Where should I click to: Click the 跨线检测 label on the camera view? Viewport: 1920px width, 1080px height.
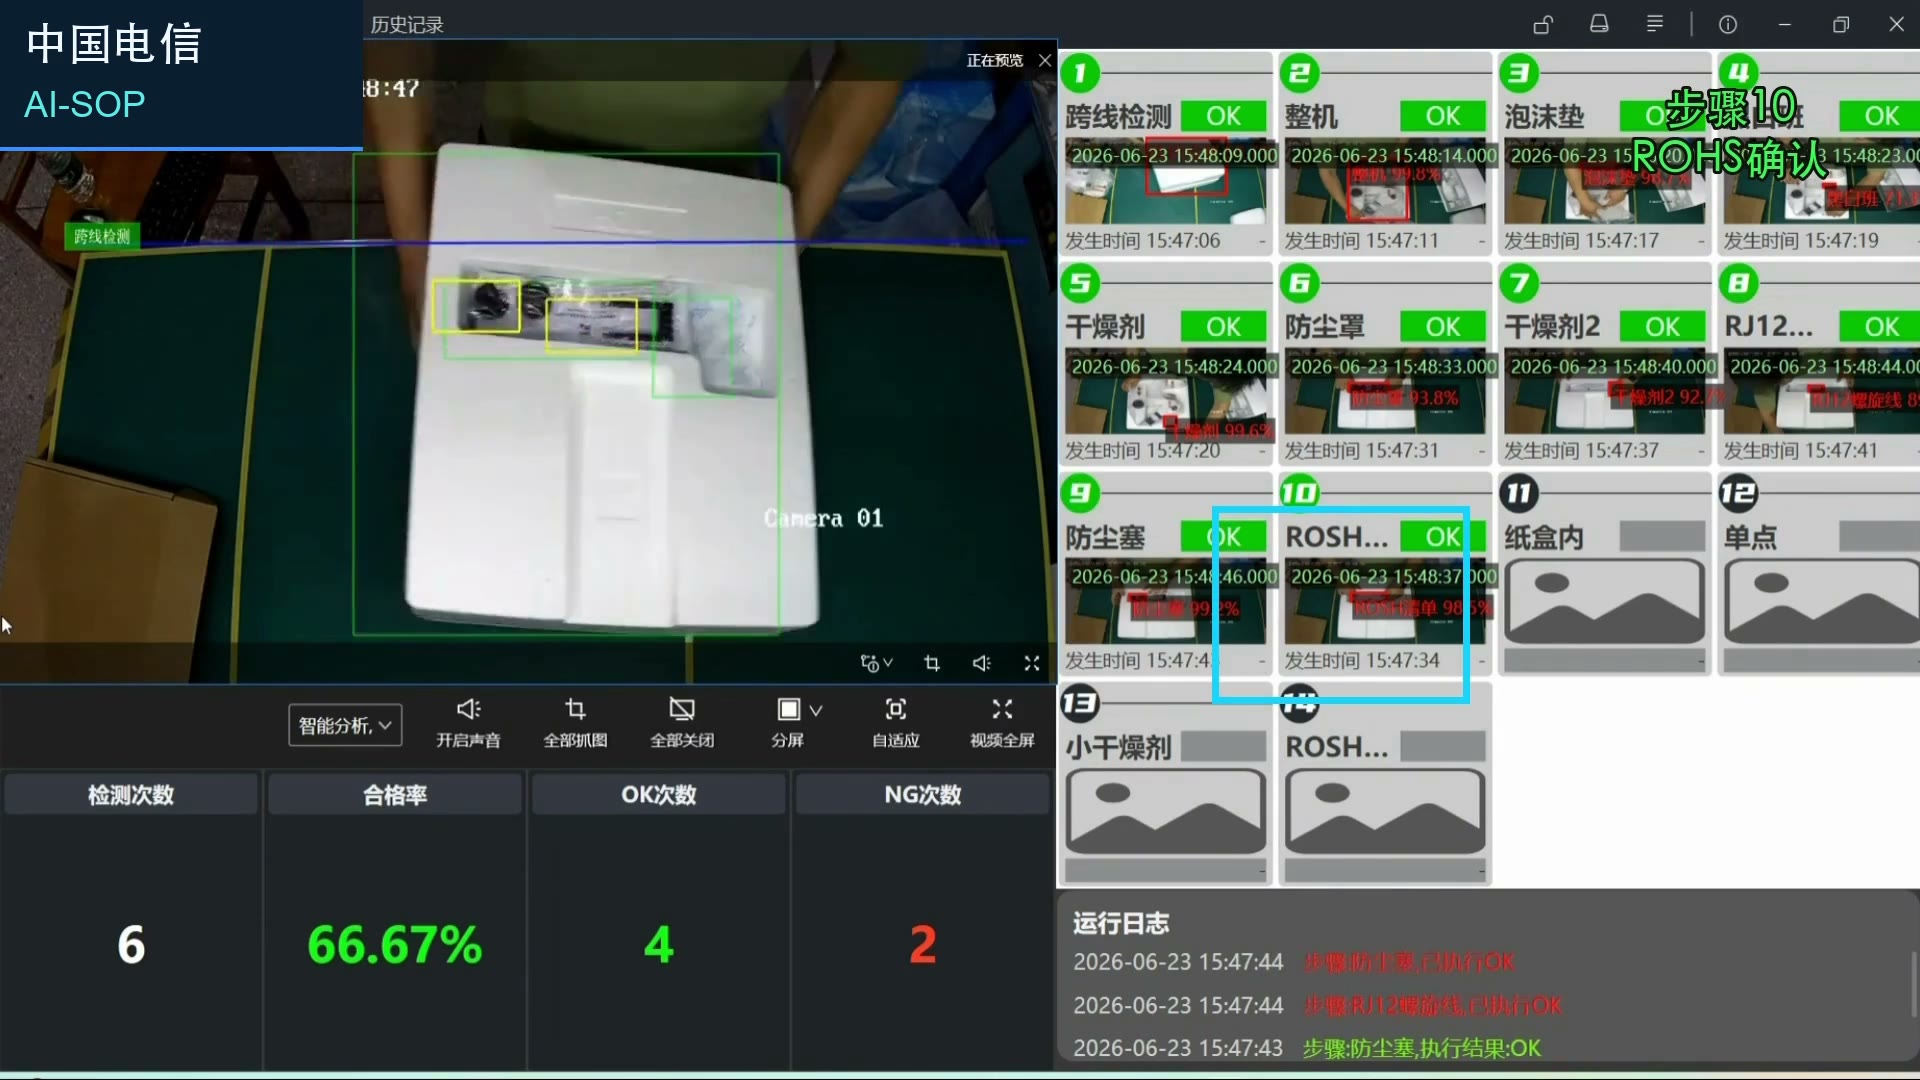click(102, 236)
